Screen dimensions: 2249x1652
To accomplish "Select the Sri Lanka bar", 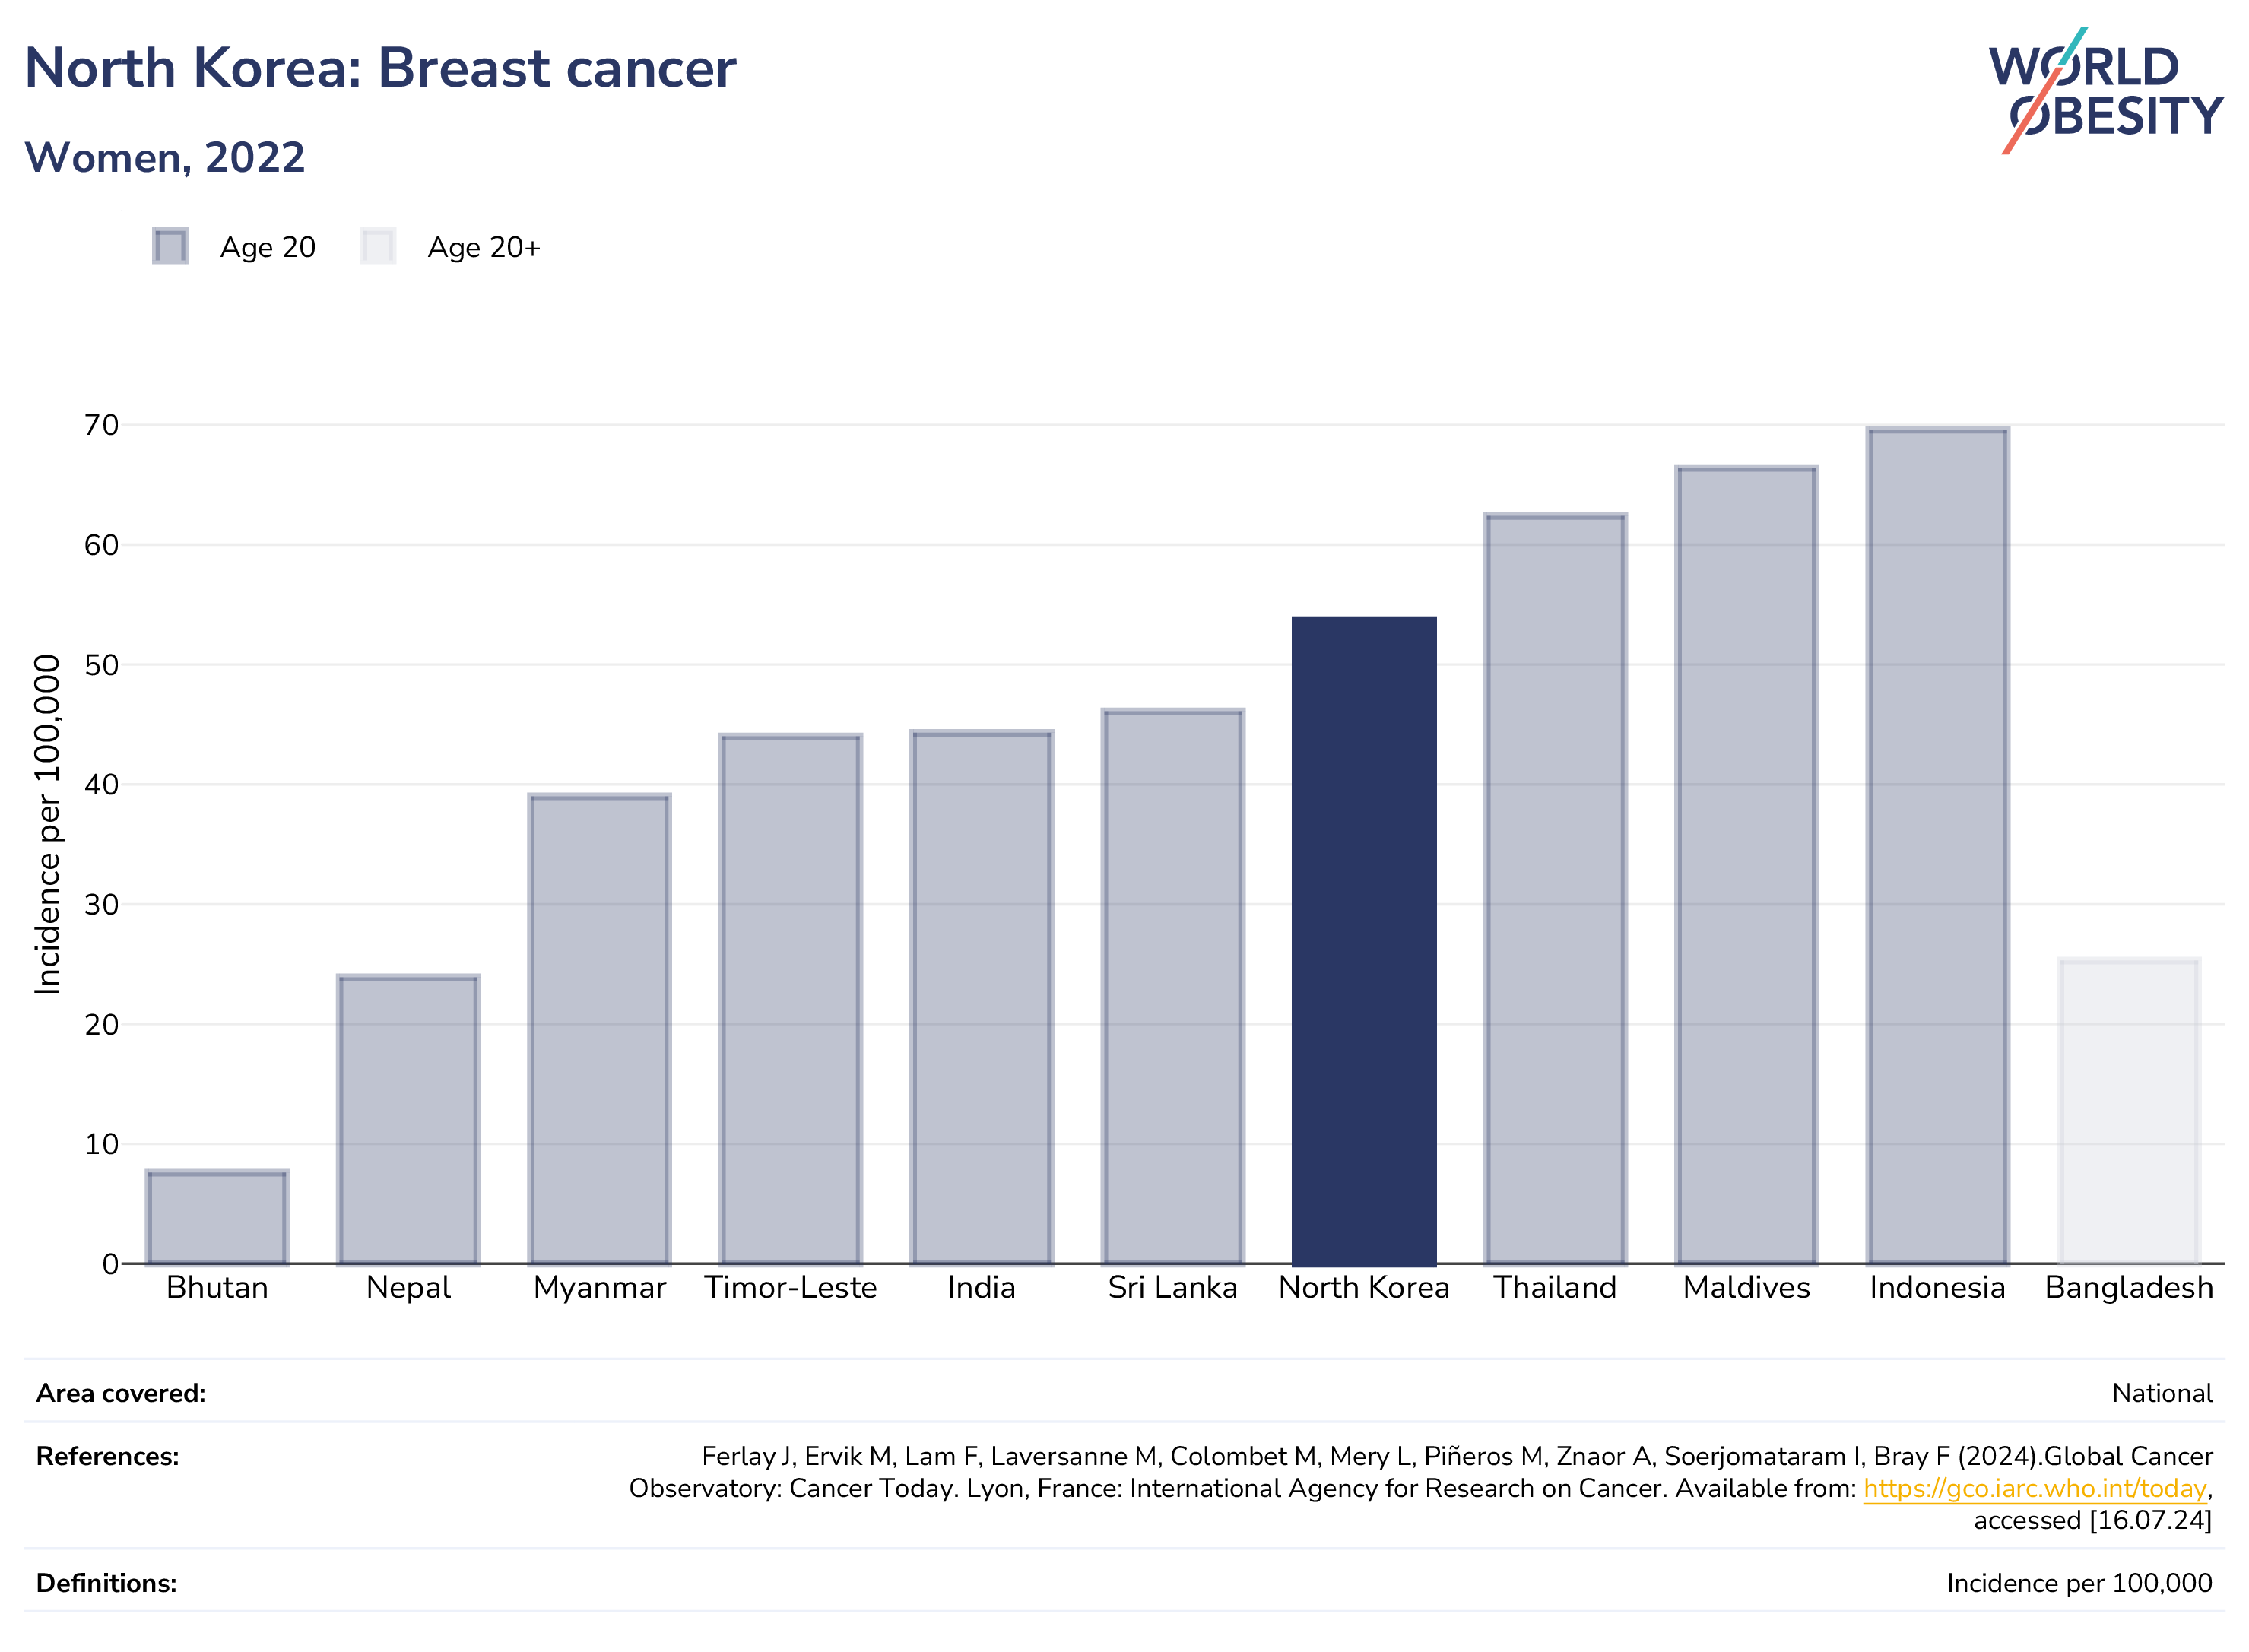I will 1173,987.
